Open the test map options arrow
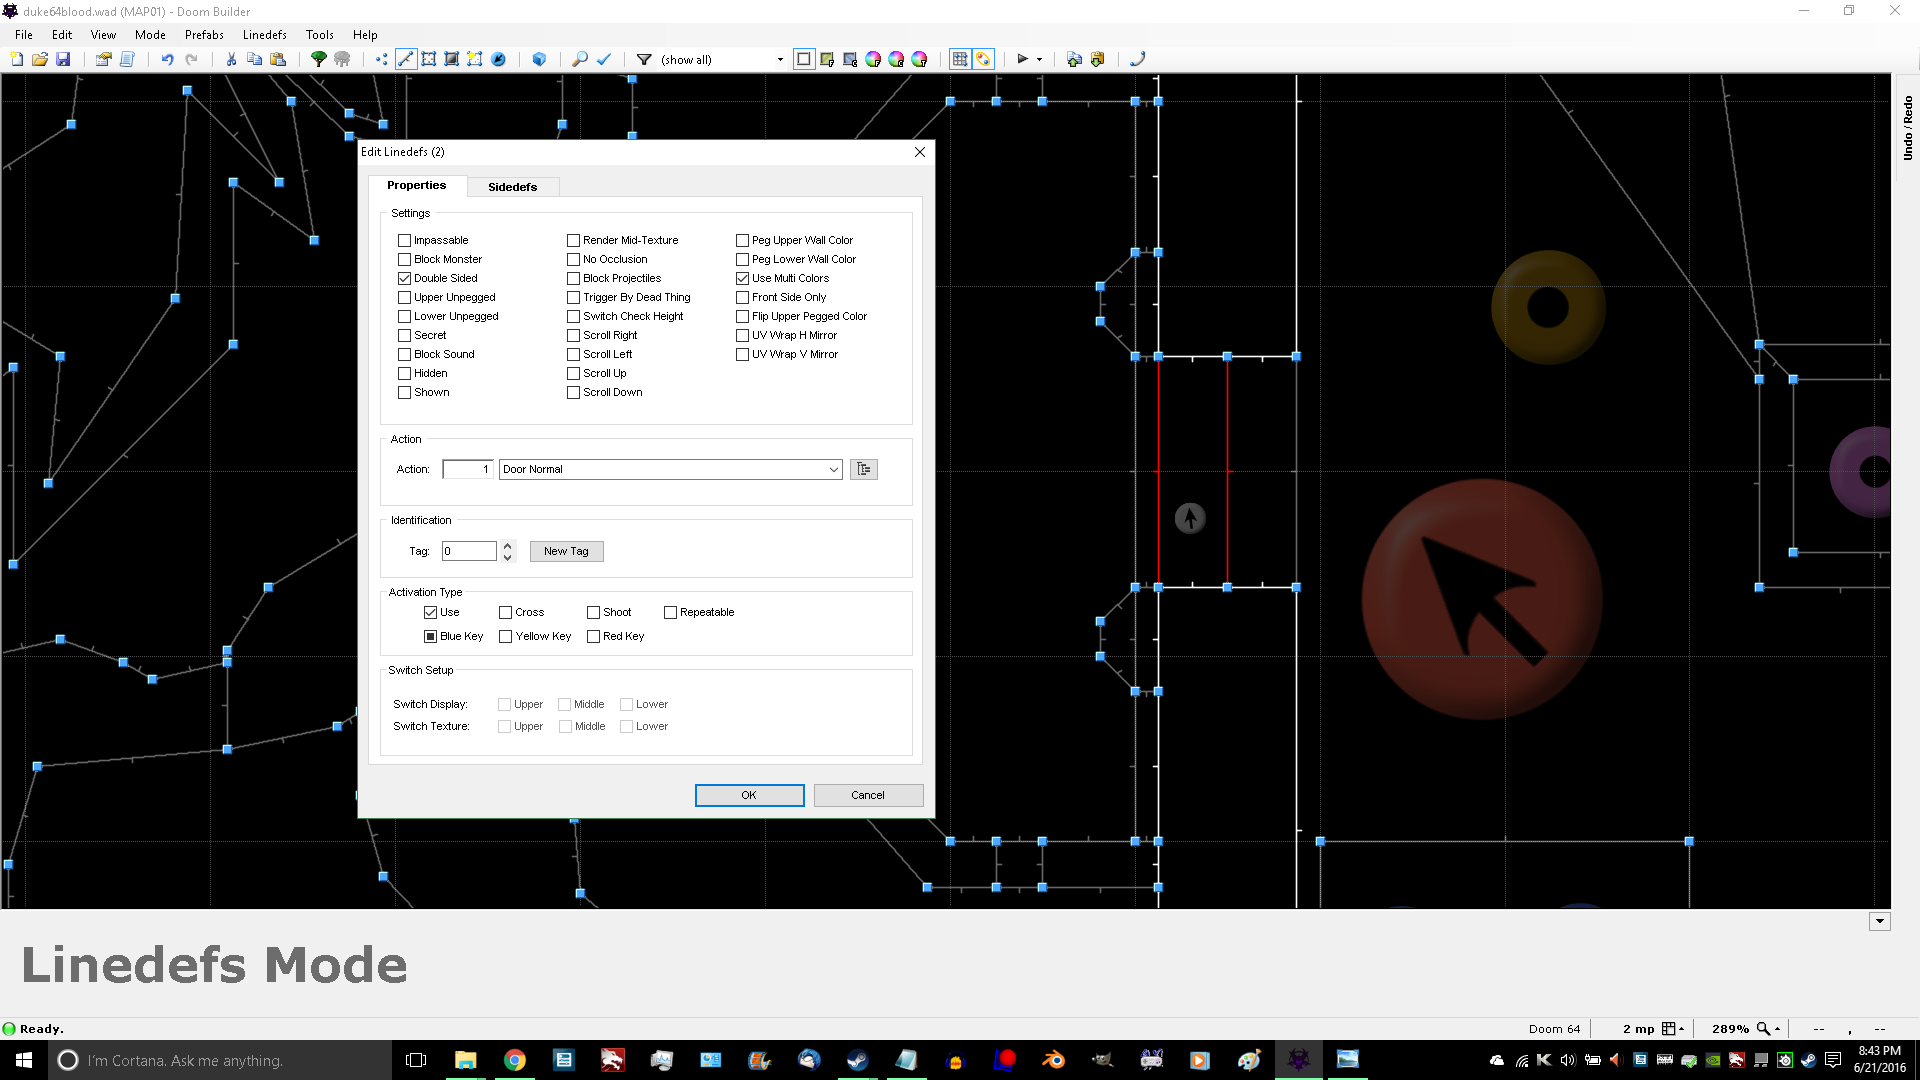 click(x=1040, y=60)
